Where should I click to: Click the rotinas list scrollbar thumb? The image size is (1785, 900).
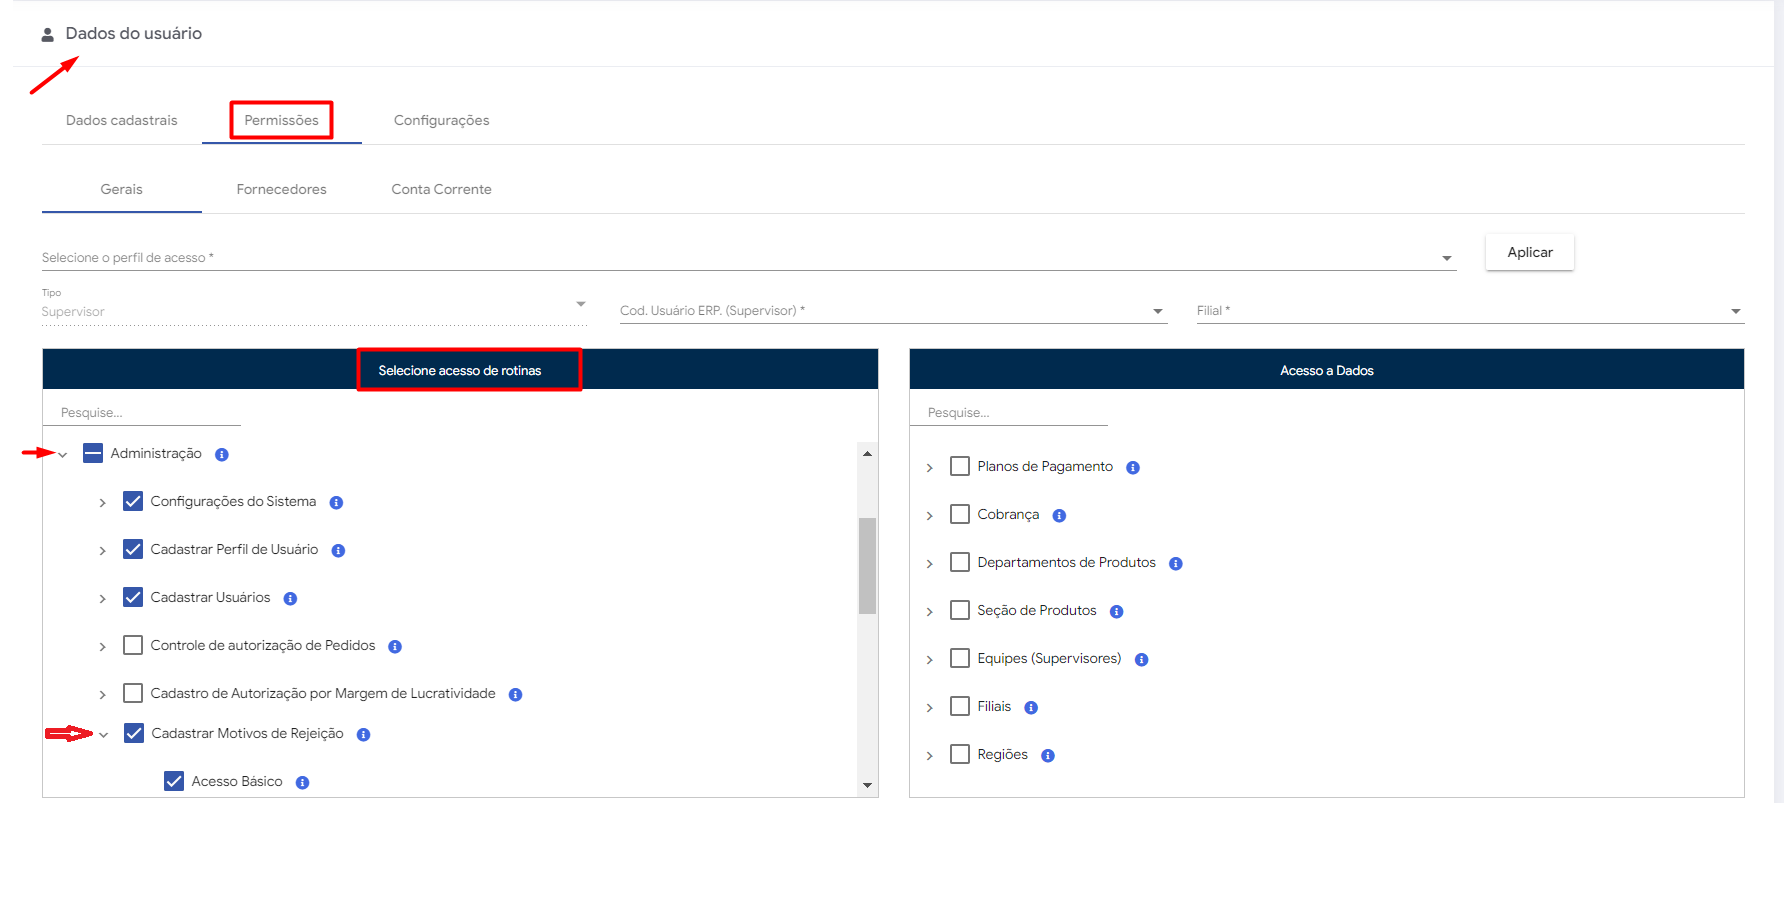[x=867, y=565]
